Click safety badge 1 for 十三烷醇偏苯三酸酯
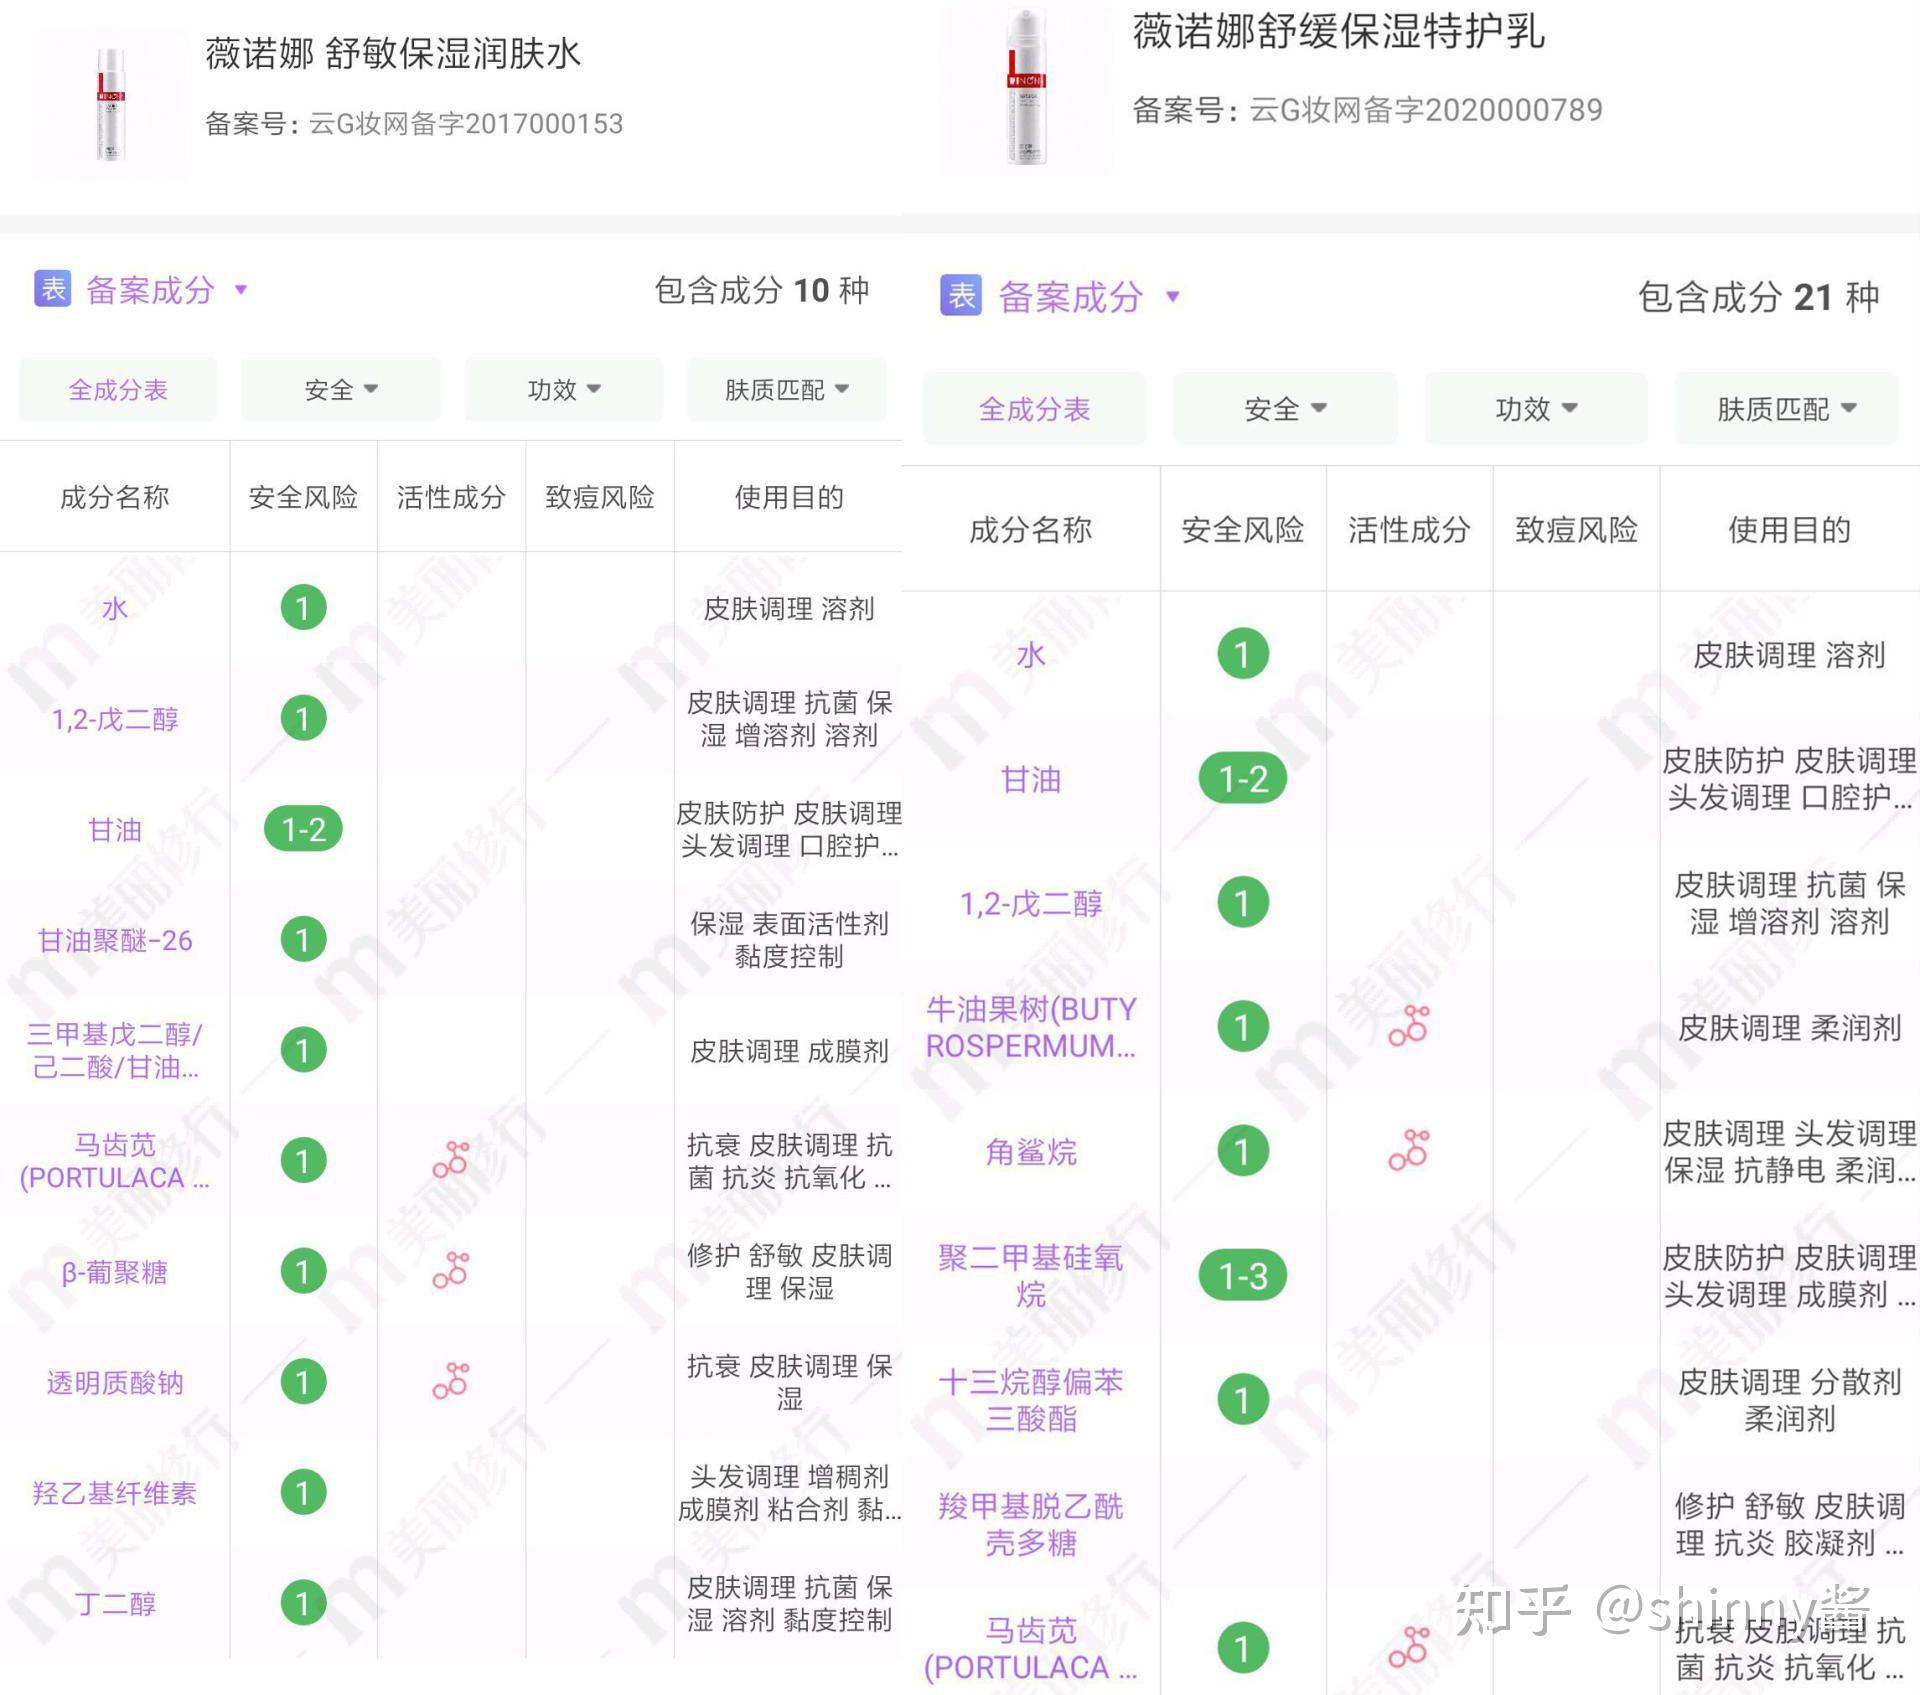Screen dimensions: 1920x1695 pyautogui.click(x=1243, y=1400)
